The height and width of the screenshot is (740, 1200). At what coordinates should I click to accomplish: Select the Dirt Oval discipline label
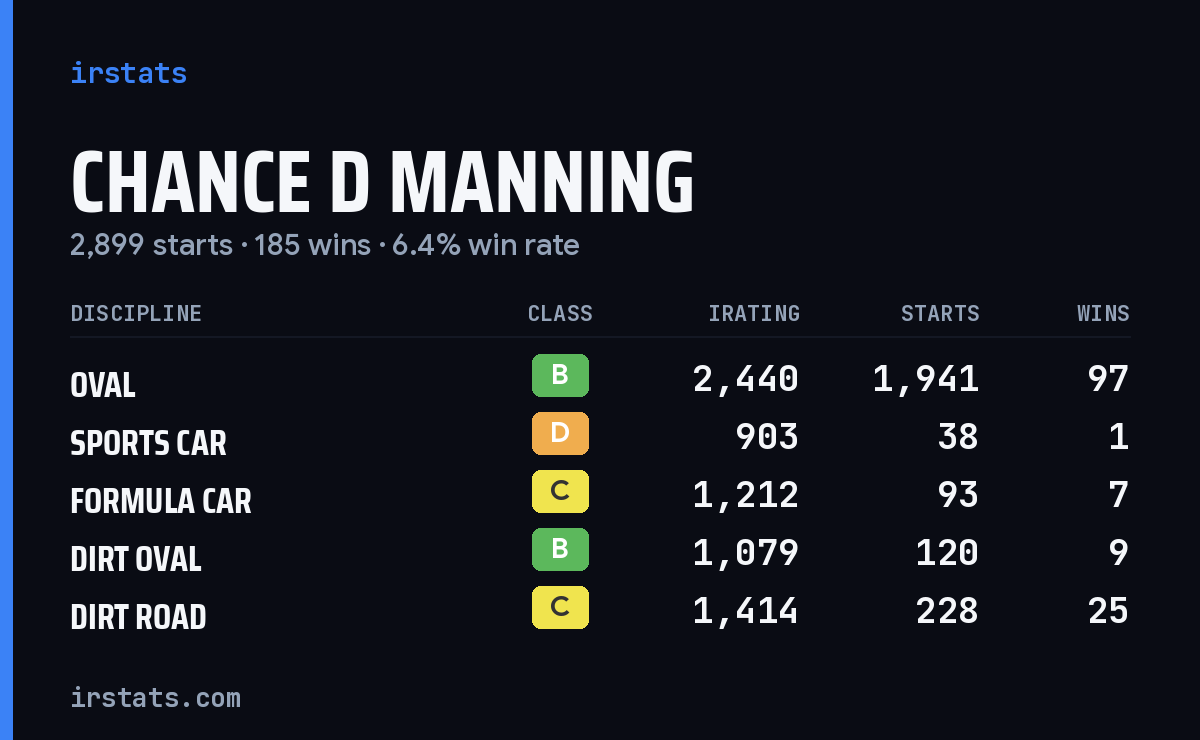(x=136, y=559)
